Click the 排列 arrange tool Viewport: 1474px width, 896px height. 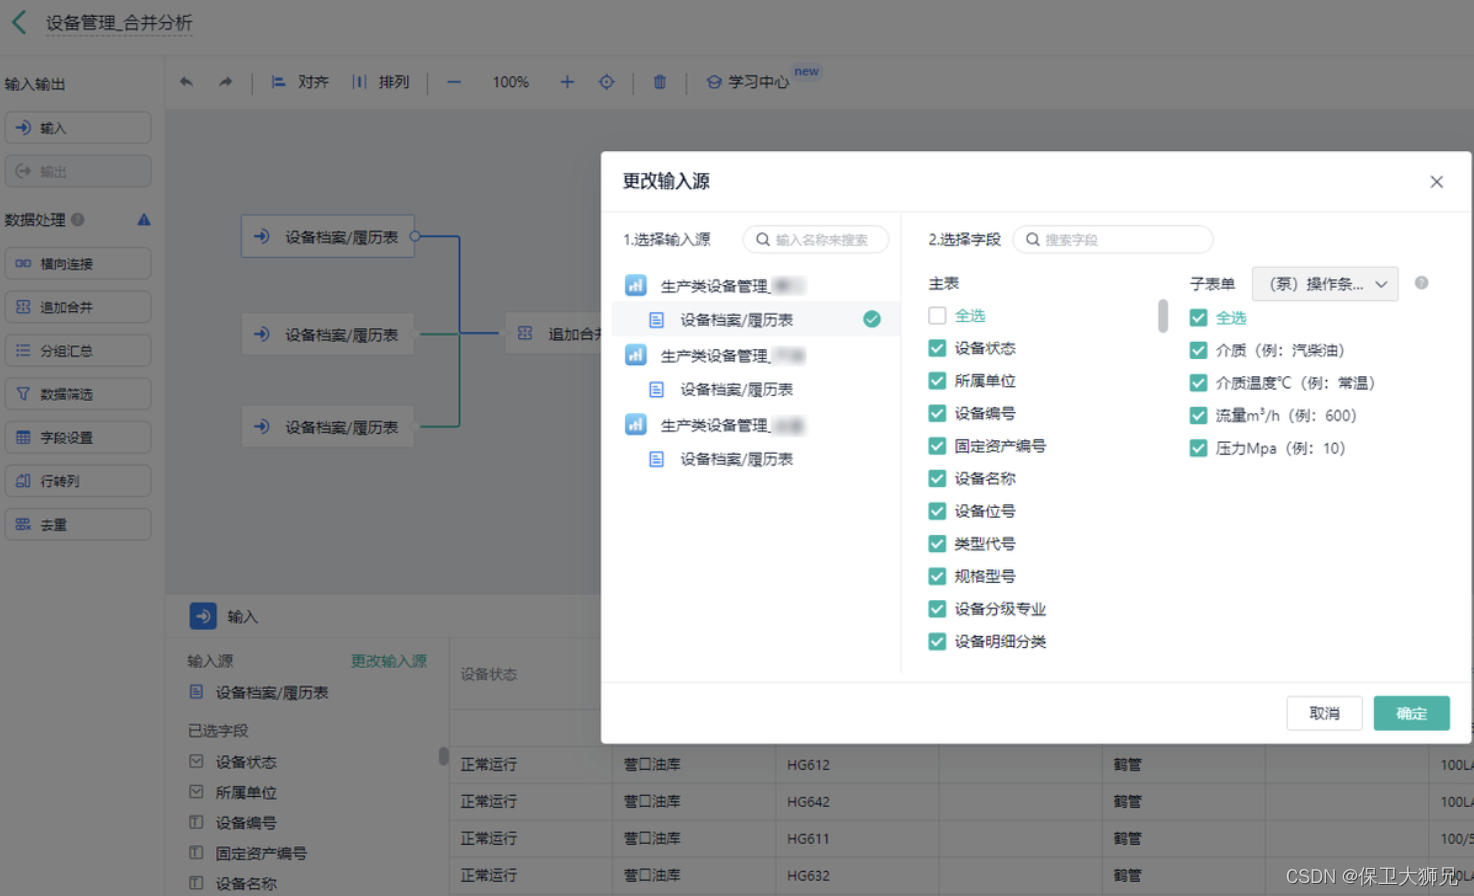[x=381, y=82]
